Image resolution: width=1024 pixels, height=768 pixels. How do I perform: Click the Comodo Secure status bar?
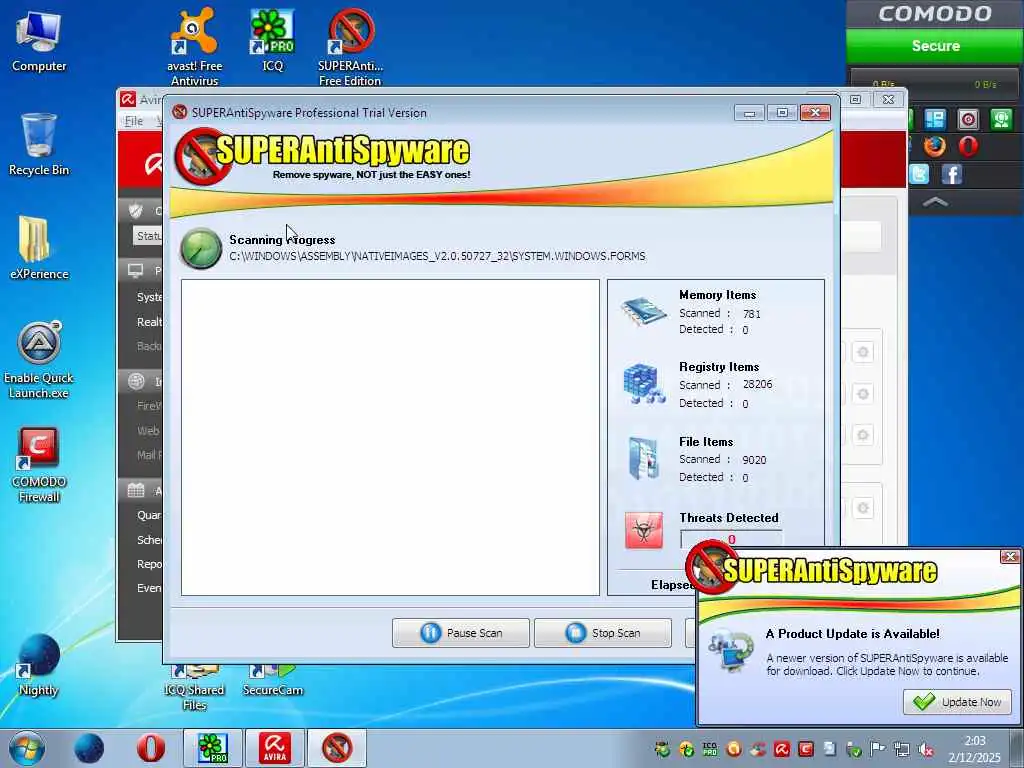(935, 46)
